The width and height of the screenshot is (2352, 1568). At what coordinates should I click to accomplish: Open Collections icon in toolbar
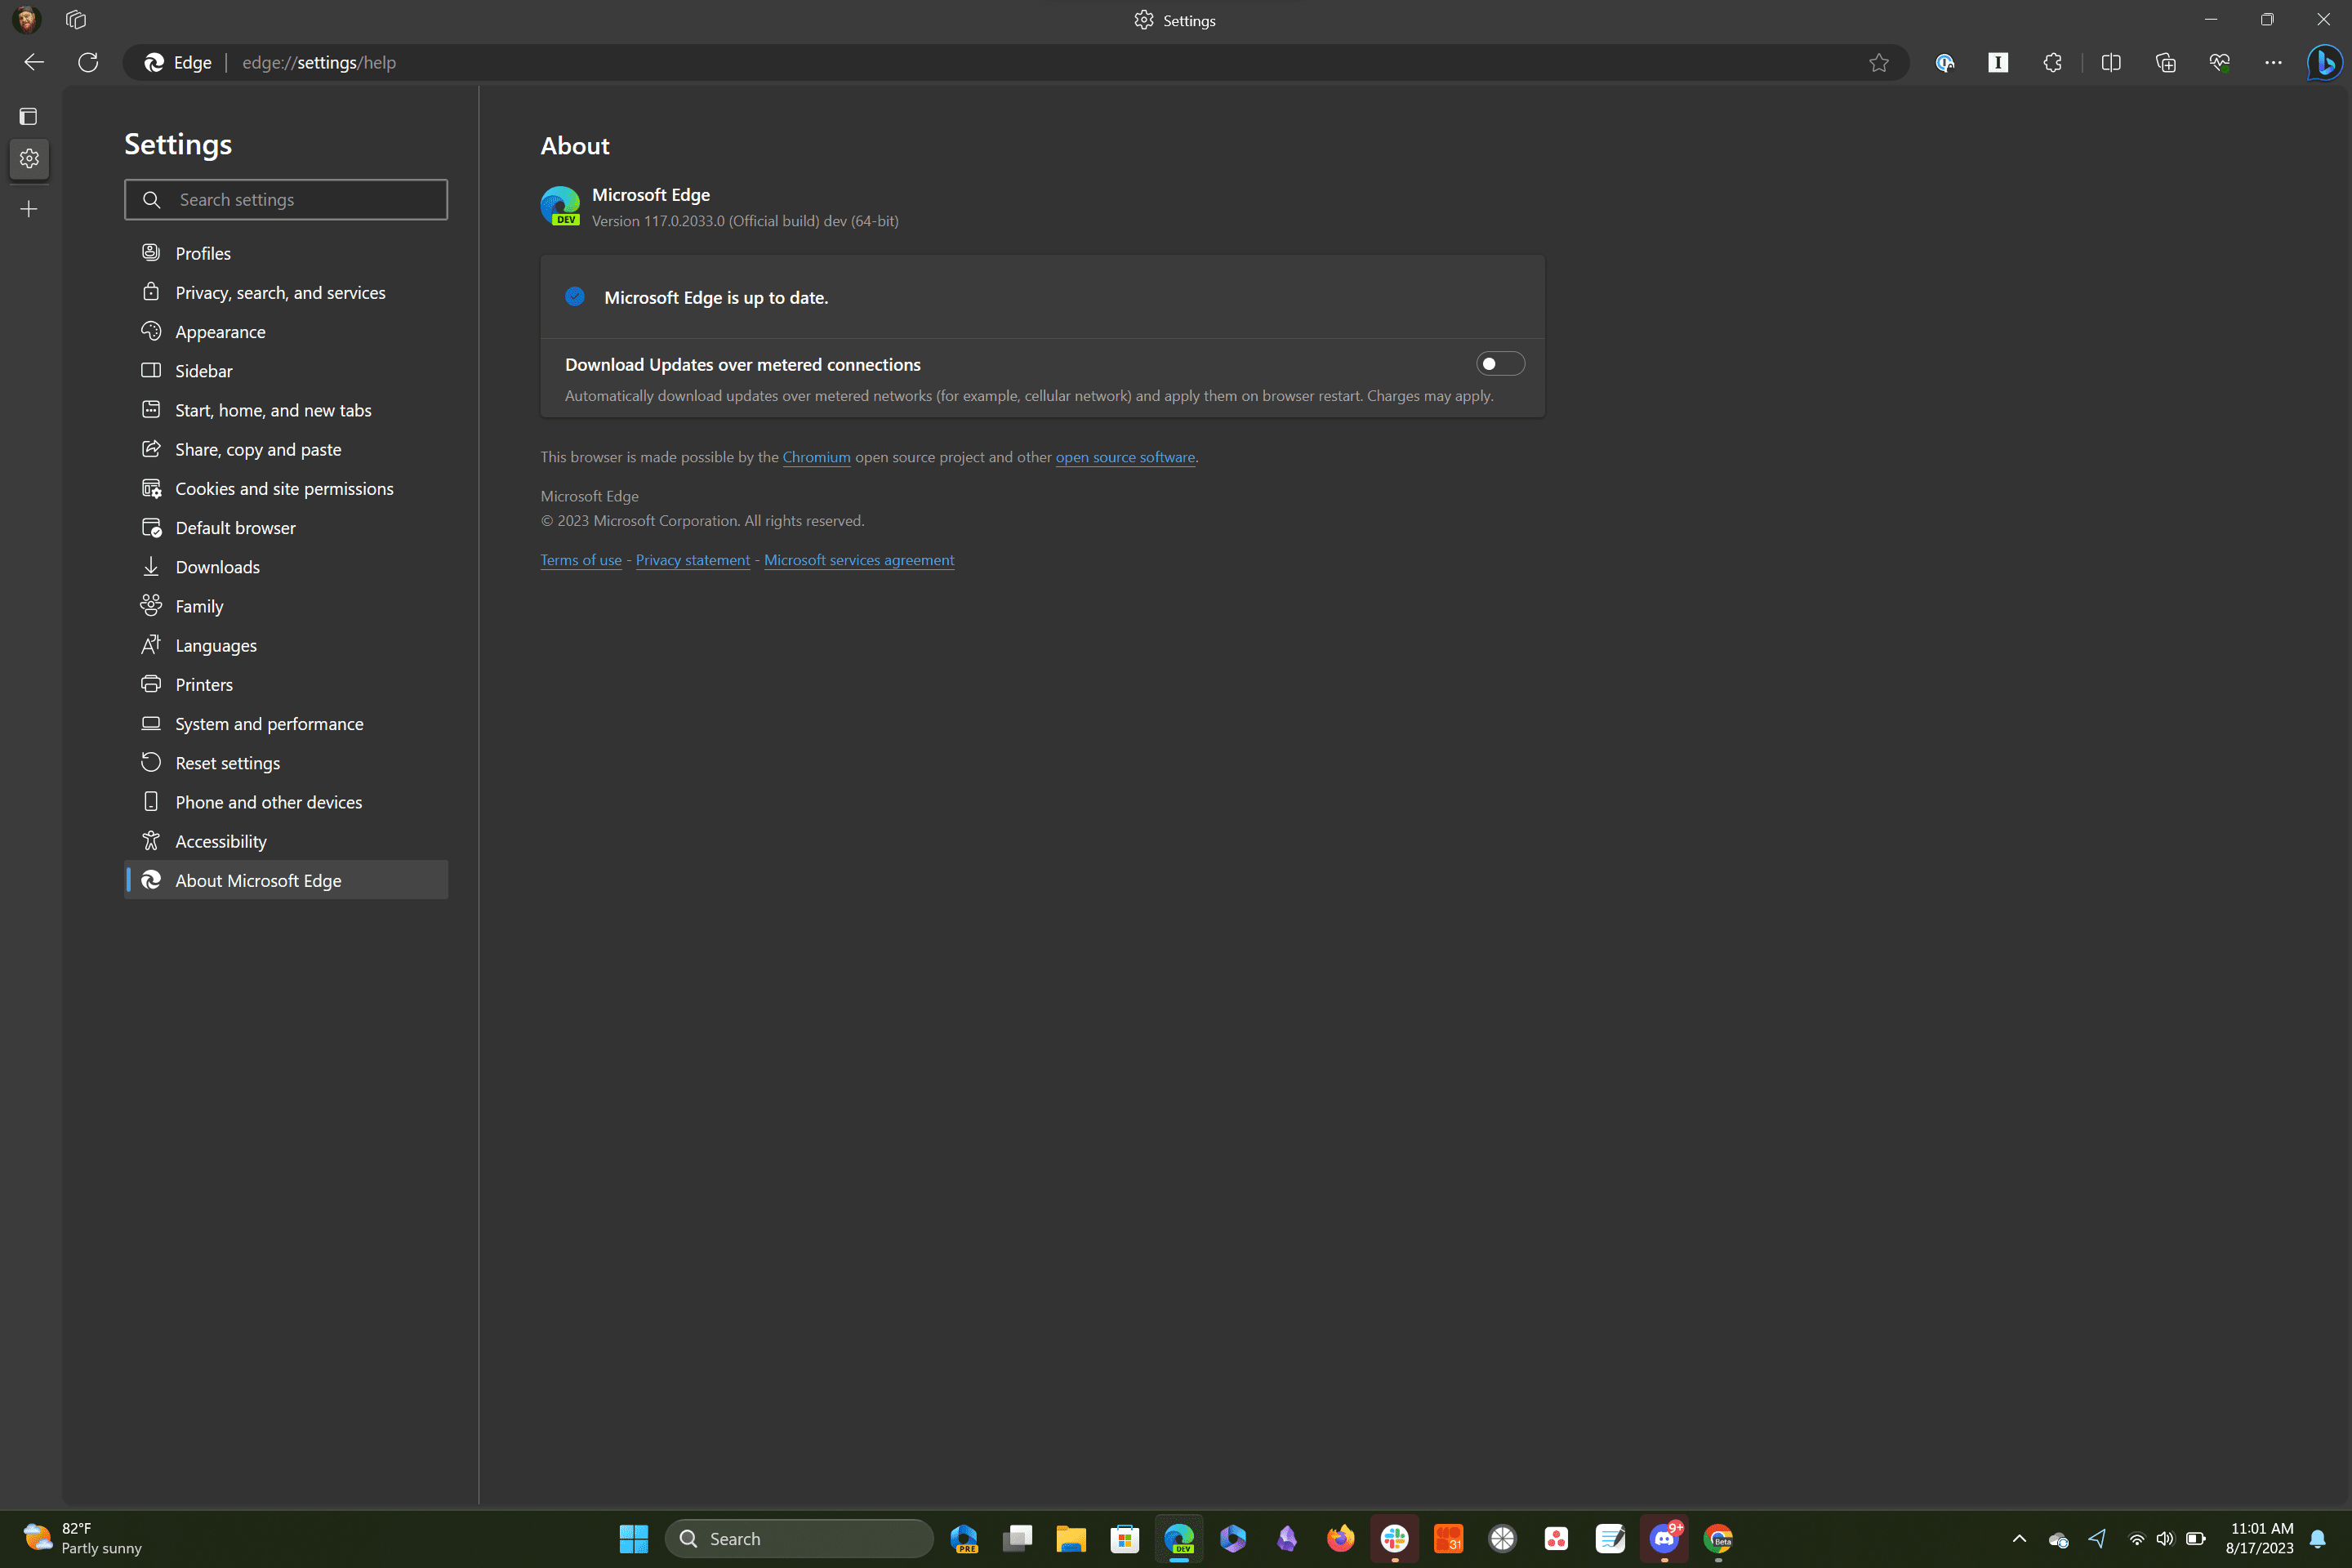(x=2165, y=62)
